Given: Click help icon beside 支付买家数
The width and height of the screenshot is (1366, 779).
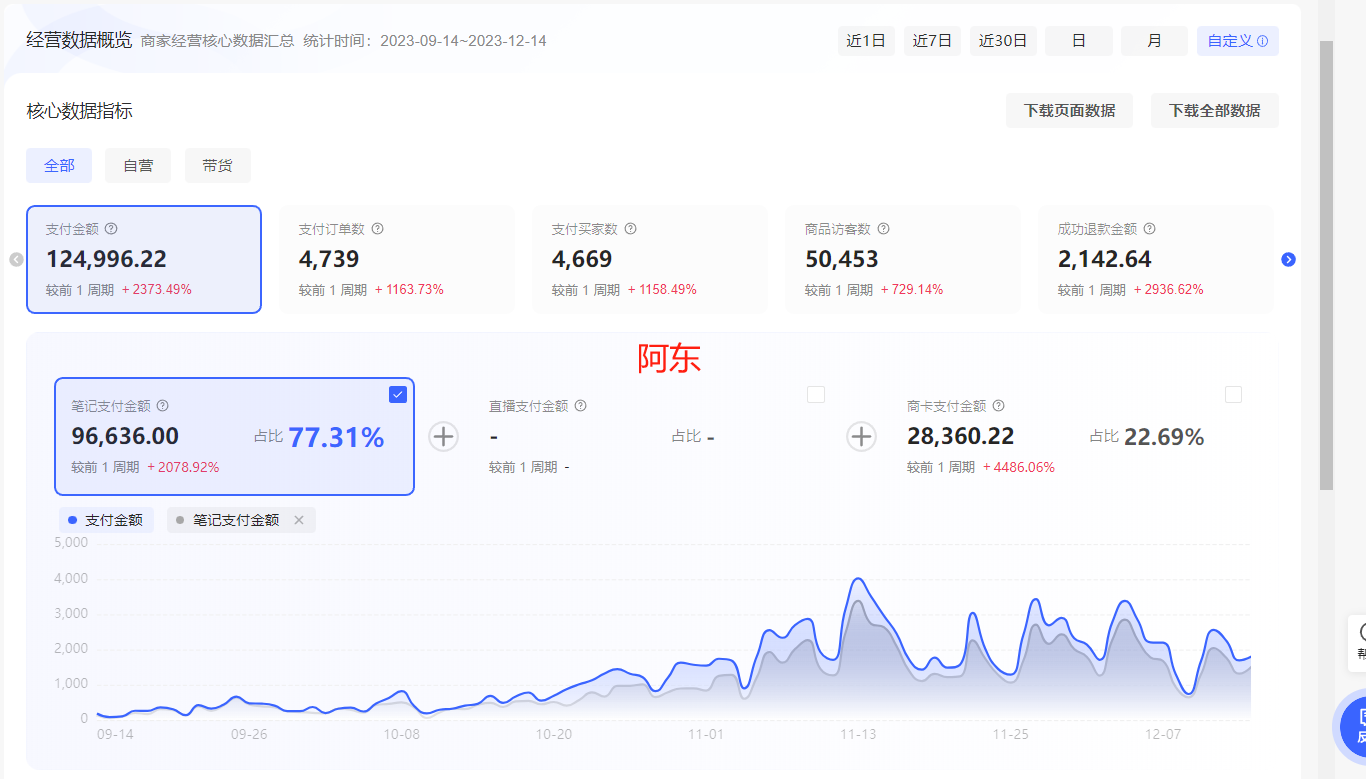Looking at the screenshot, I should pos(630,229).
